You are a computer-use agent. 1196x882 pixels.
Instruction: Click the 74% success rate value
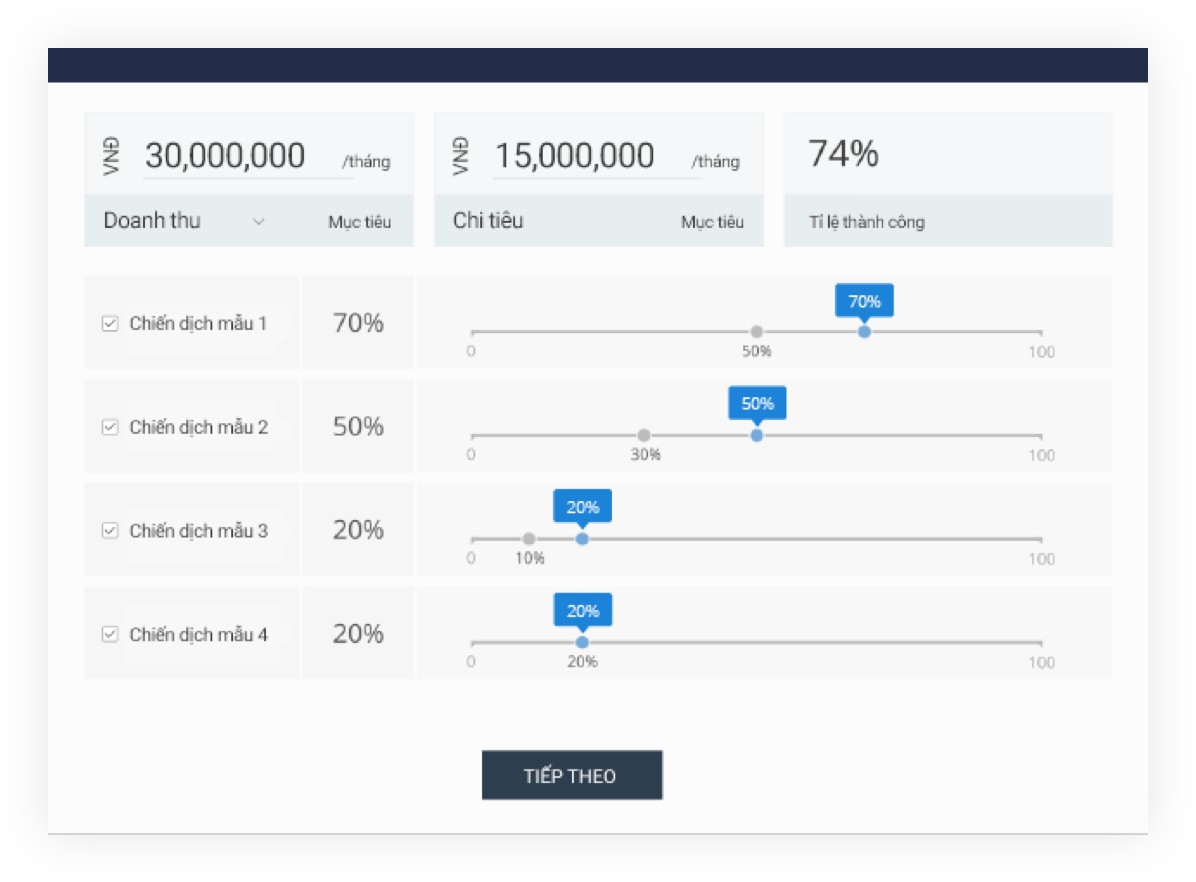coord(843,153)
